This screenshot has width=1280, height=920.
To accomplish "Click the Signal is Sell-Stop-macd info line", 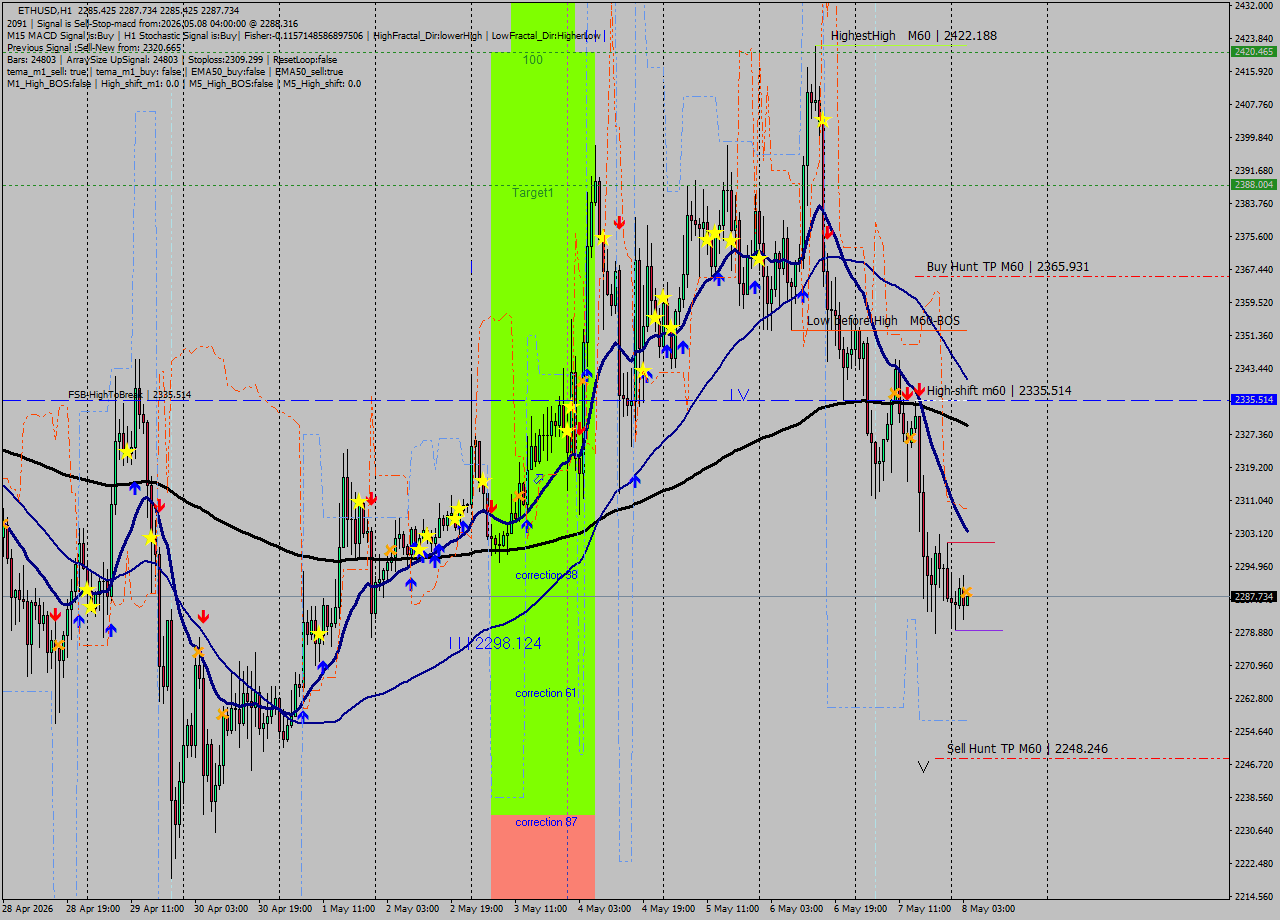I will tap(152, 23).
